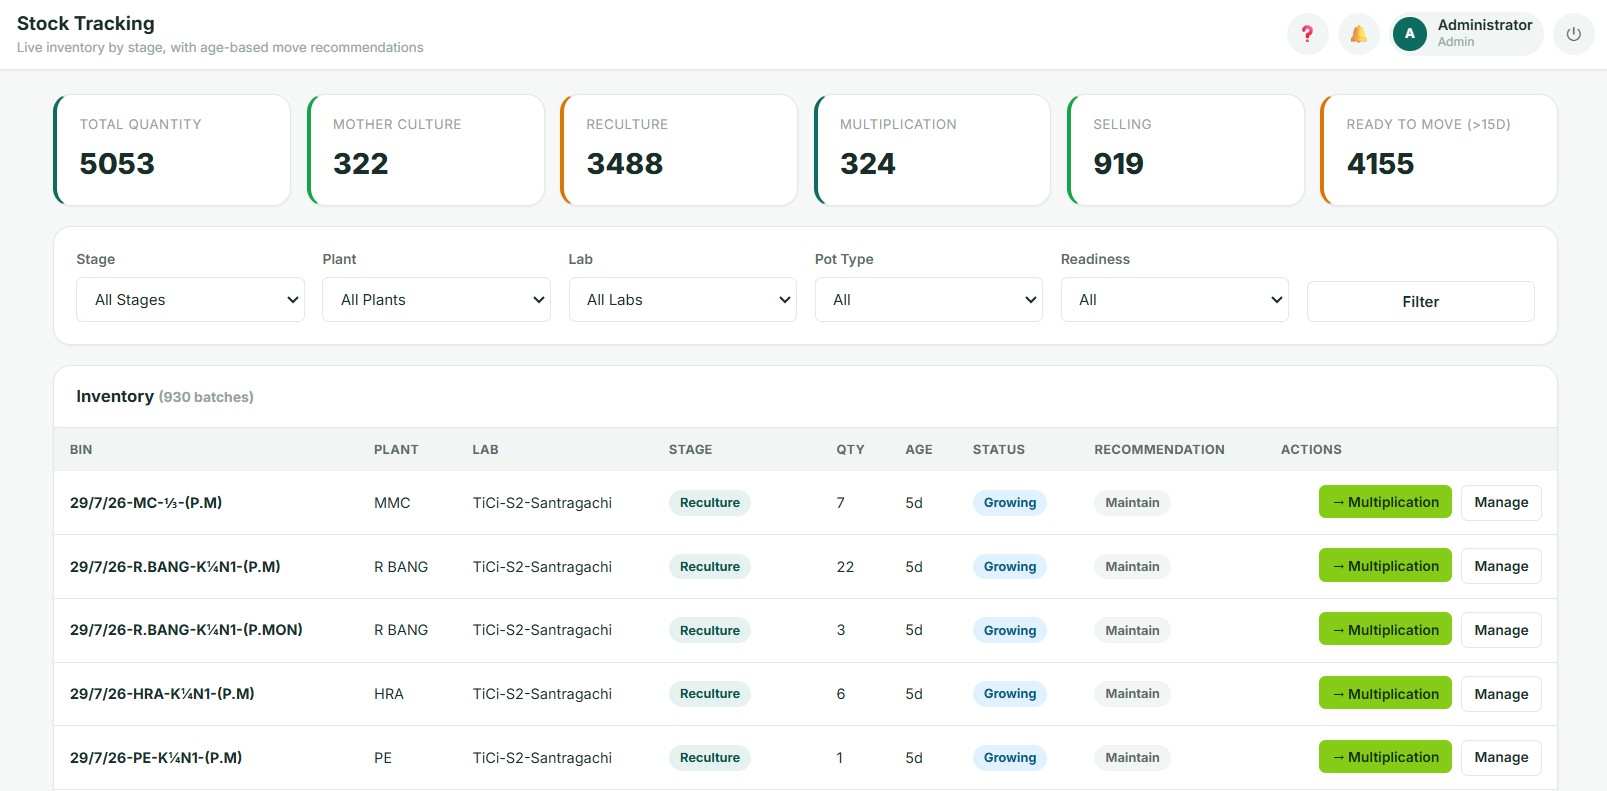
Task: Move 29/7/26-MC-⅓-(P.M) to Multiplication
Action: [1385, 502]
